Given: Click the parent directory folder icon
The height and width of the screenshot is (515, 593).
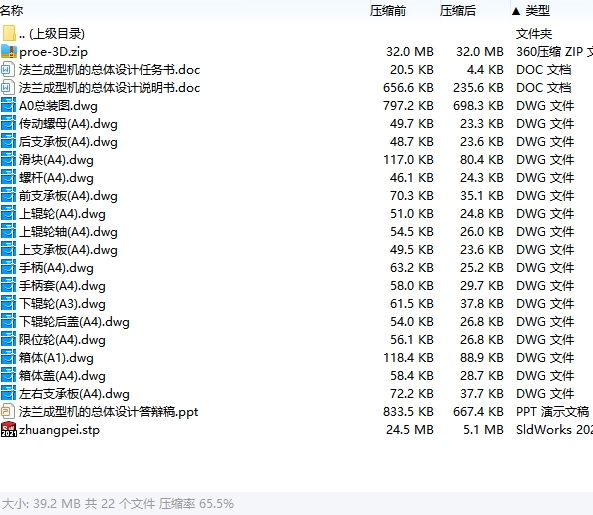Looking at the screenshot, I should pyautogui.click(x=9, y=33).
